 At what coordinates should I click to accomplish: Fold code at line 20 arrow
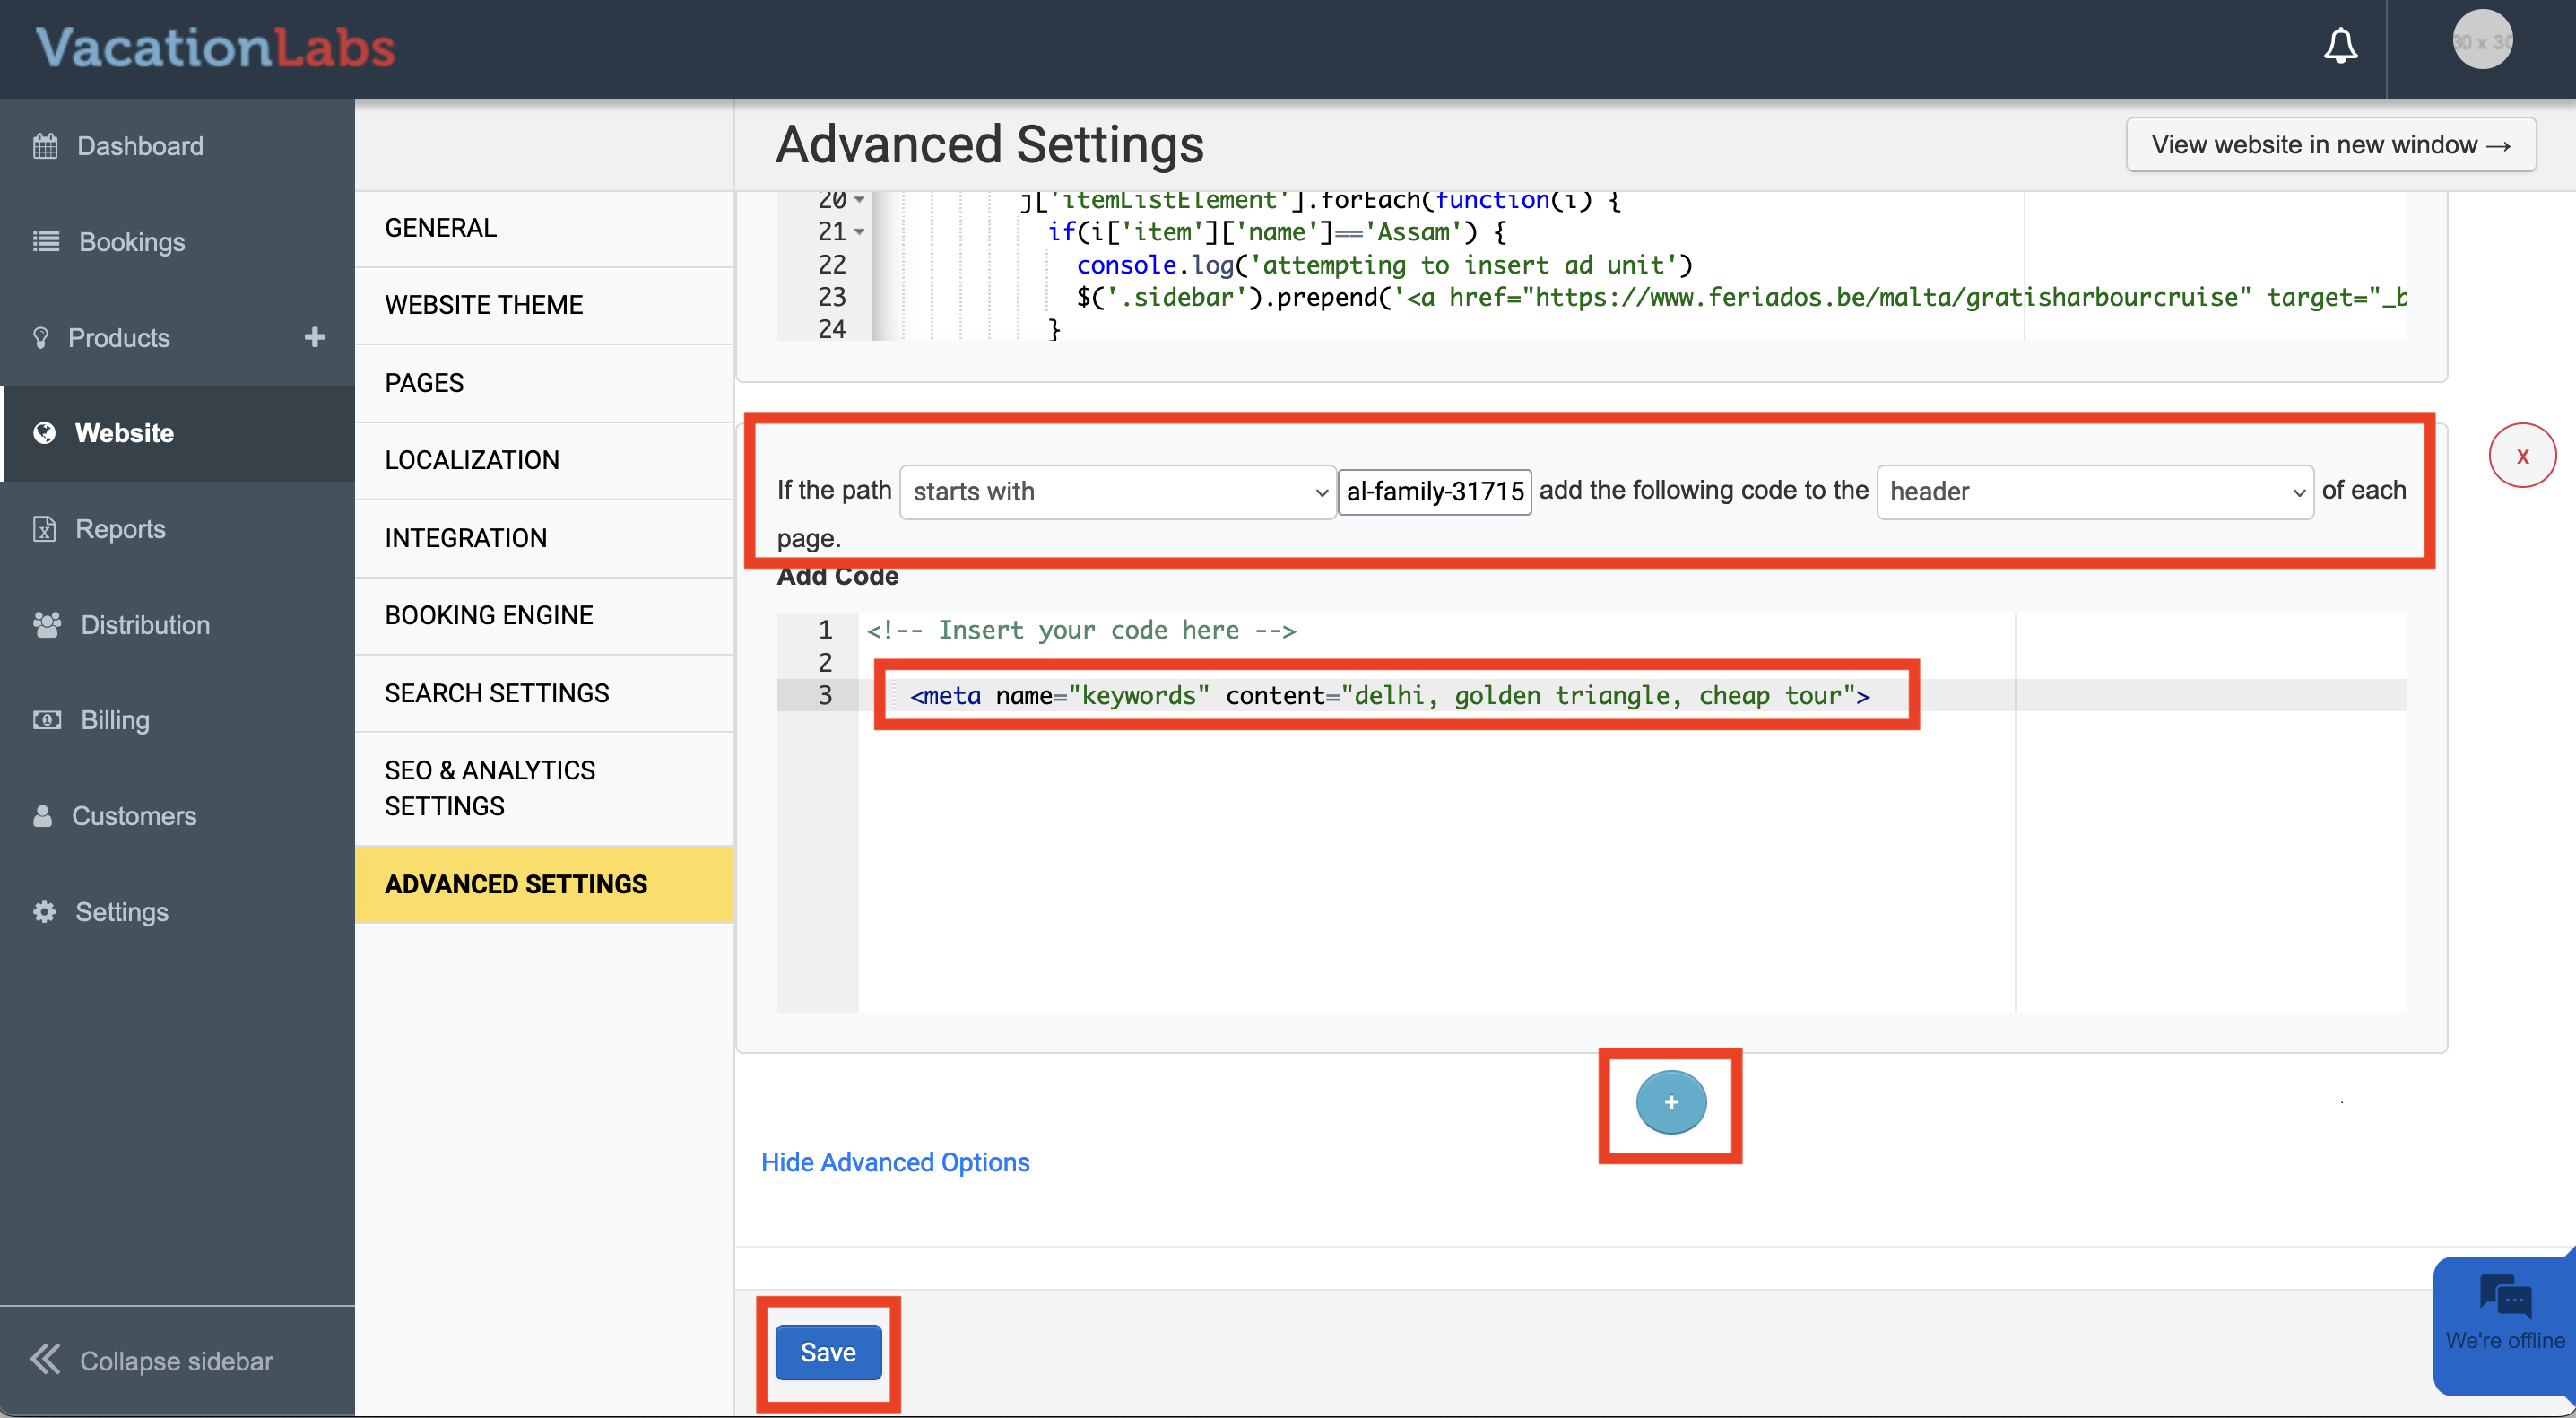pyautogui.click(x=859, y=200)
